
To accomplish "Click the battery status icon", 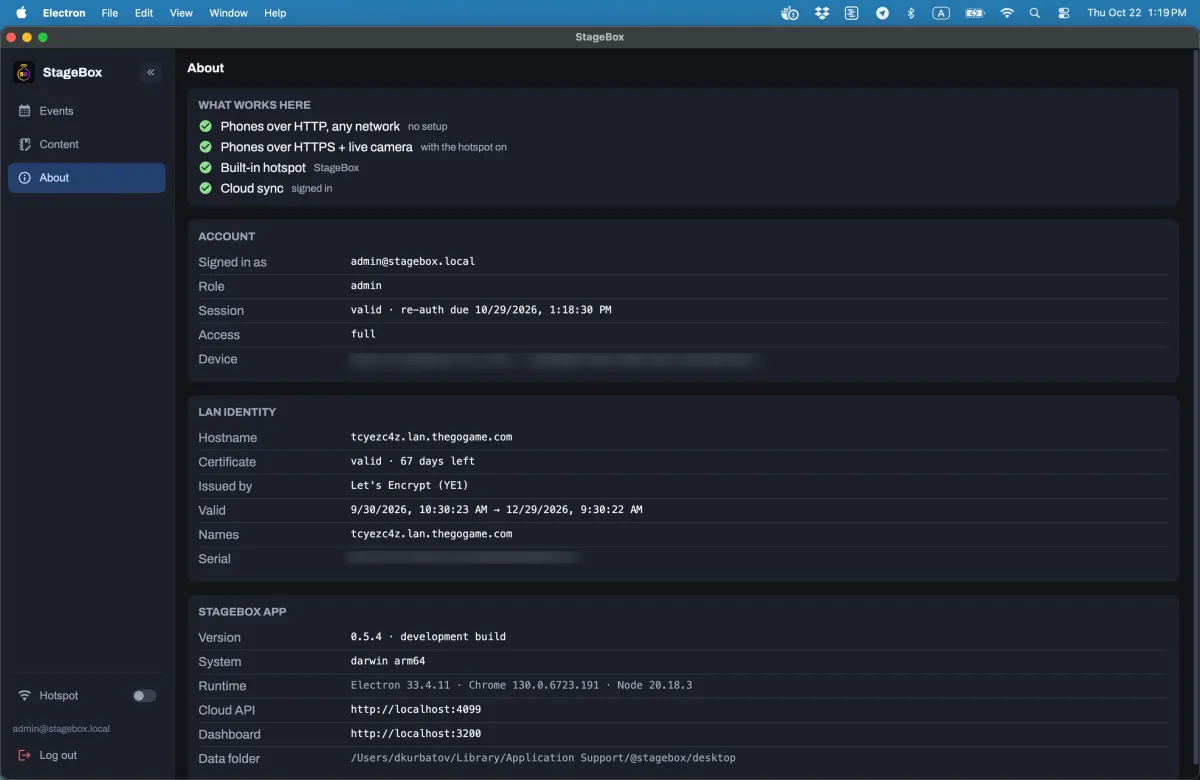I will click(975, 13).
